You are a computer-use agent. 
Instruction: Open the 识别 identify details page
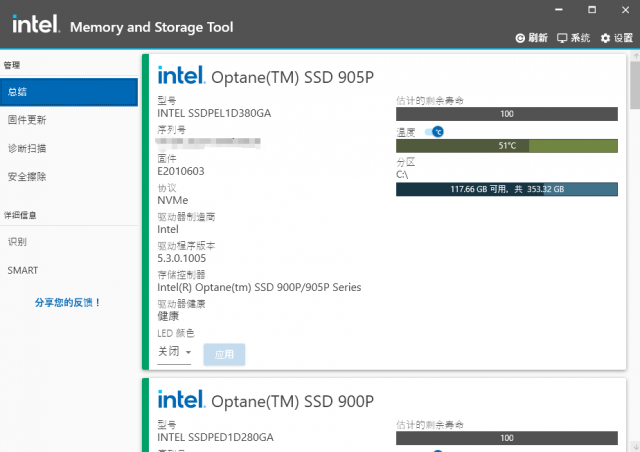[69, 242]
